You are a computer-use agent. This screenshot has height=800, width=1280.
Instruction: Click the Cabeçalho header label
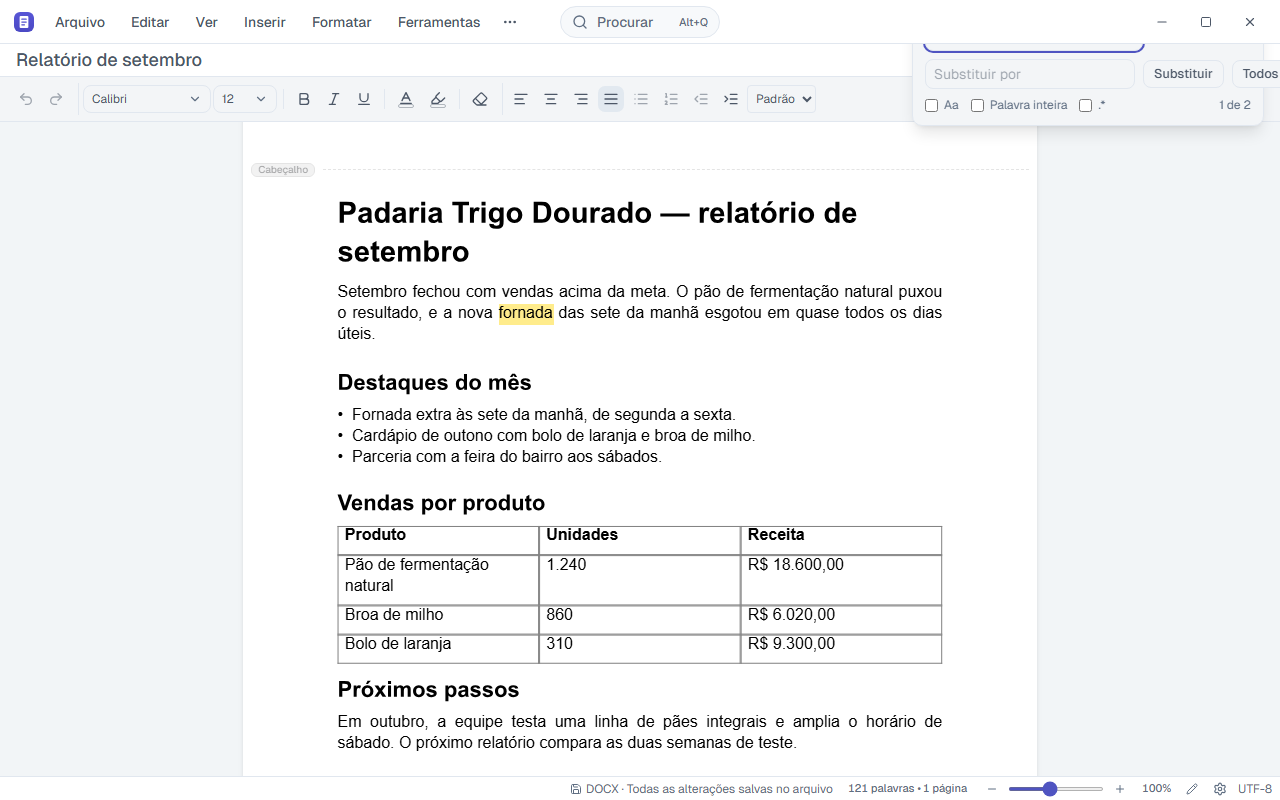click(283, 170)
